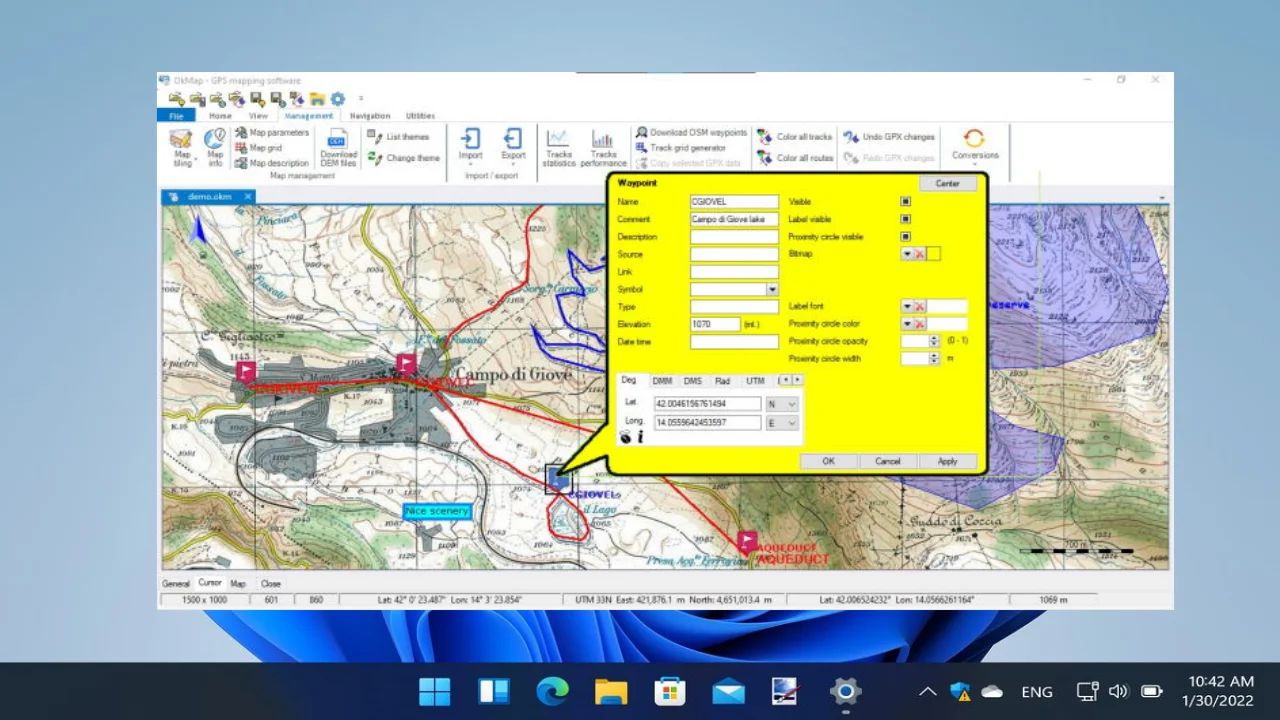Image resolution: width=1280 pixels, height=720 pixels.
Task: Toggle the Visible checkbox
Action: [905, 202]
